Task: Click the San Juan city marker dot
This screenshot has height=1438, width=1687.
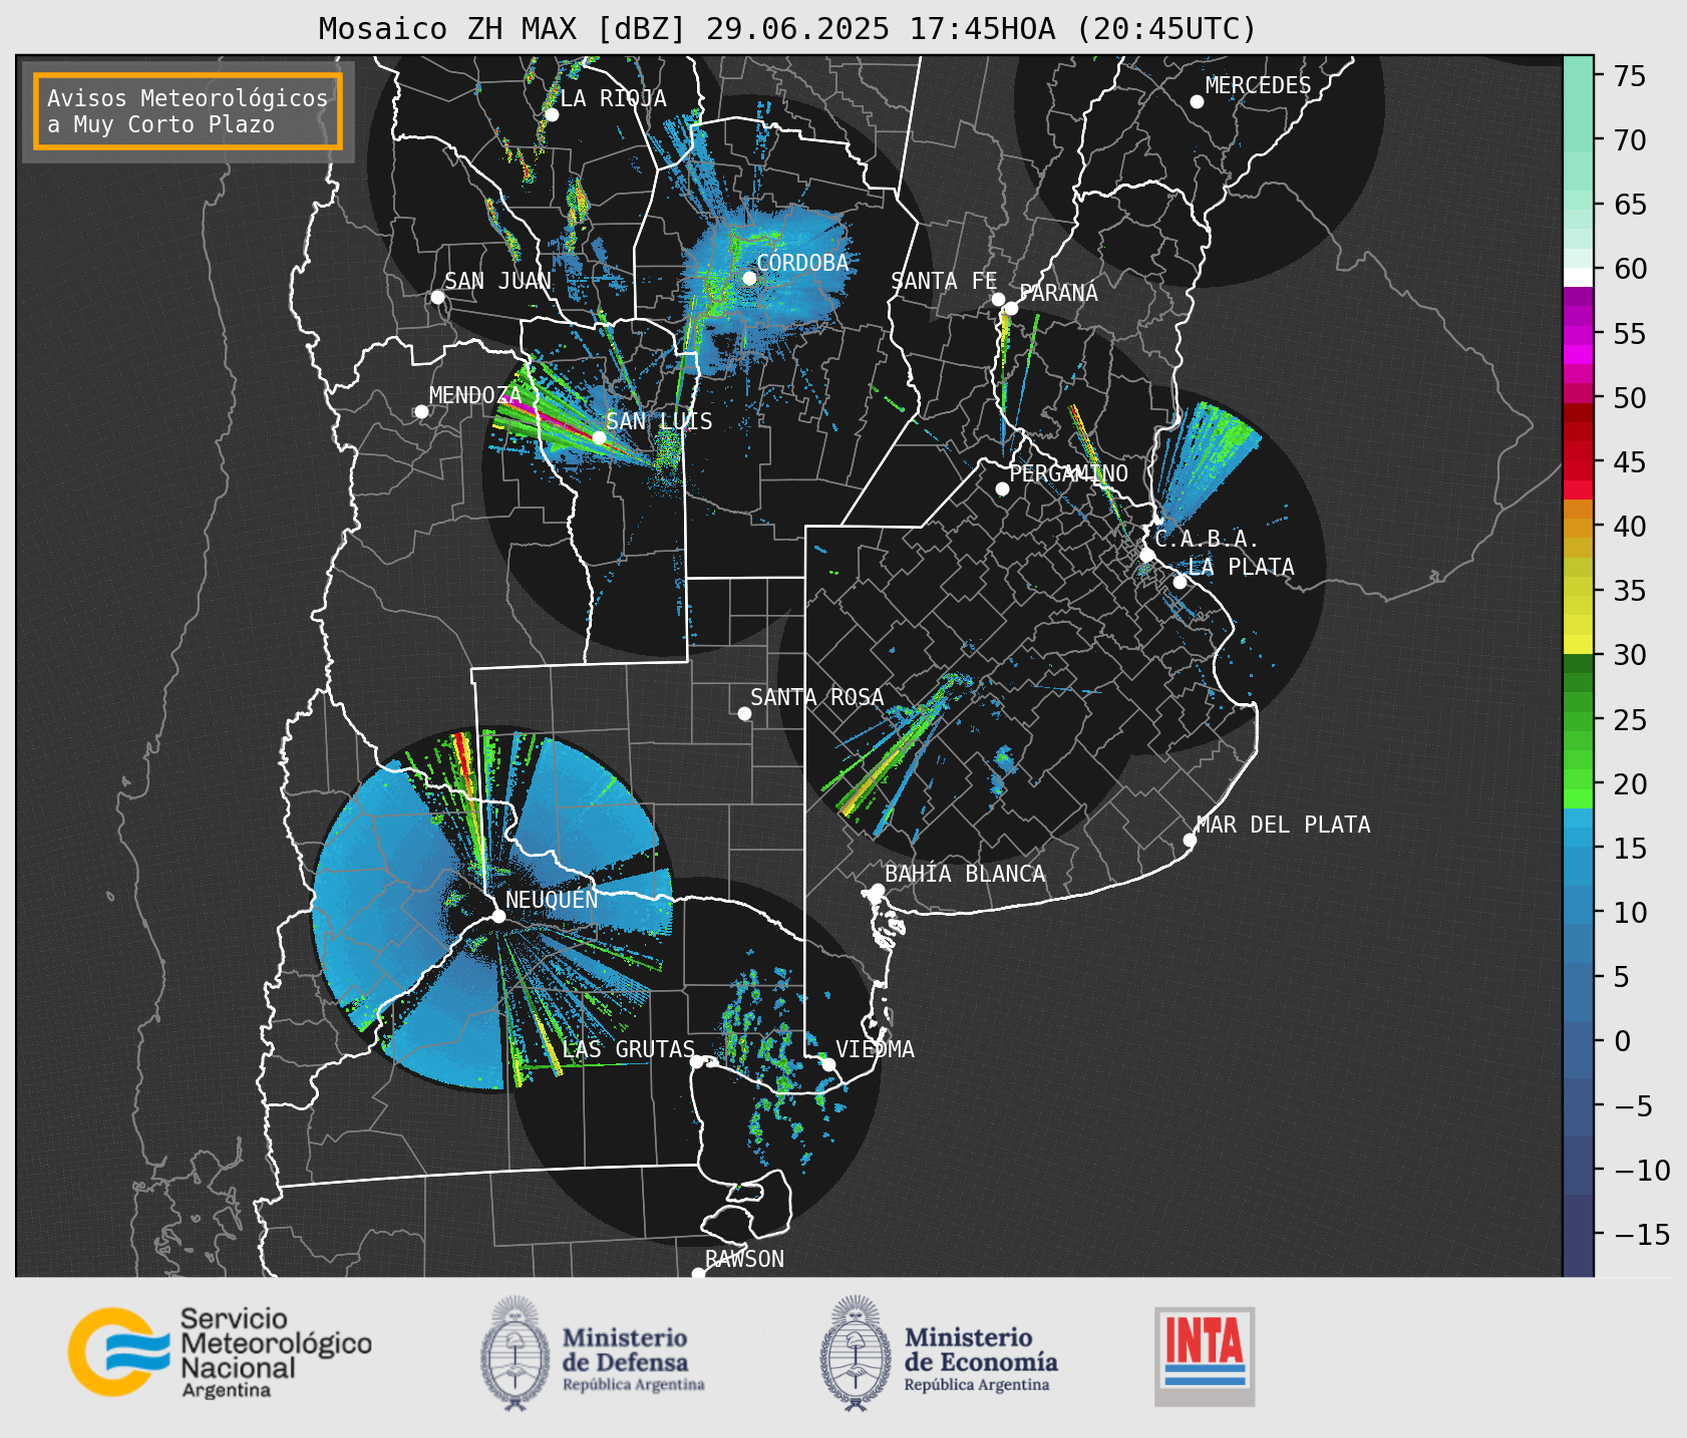Action: point(437,297)
